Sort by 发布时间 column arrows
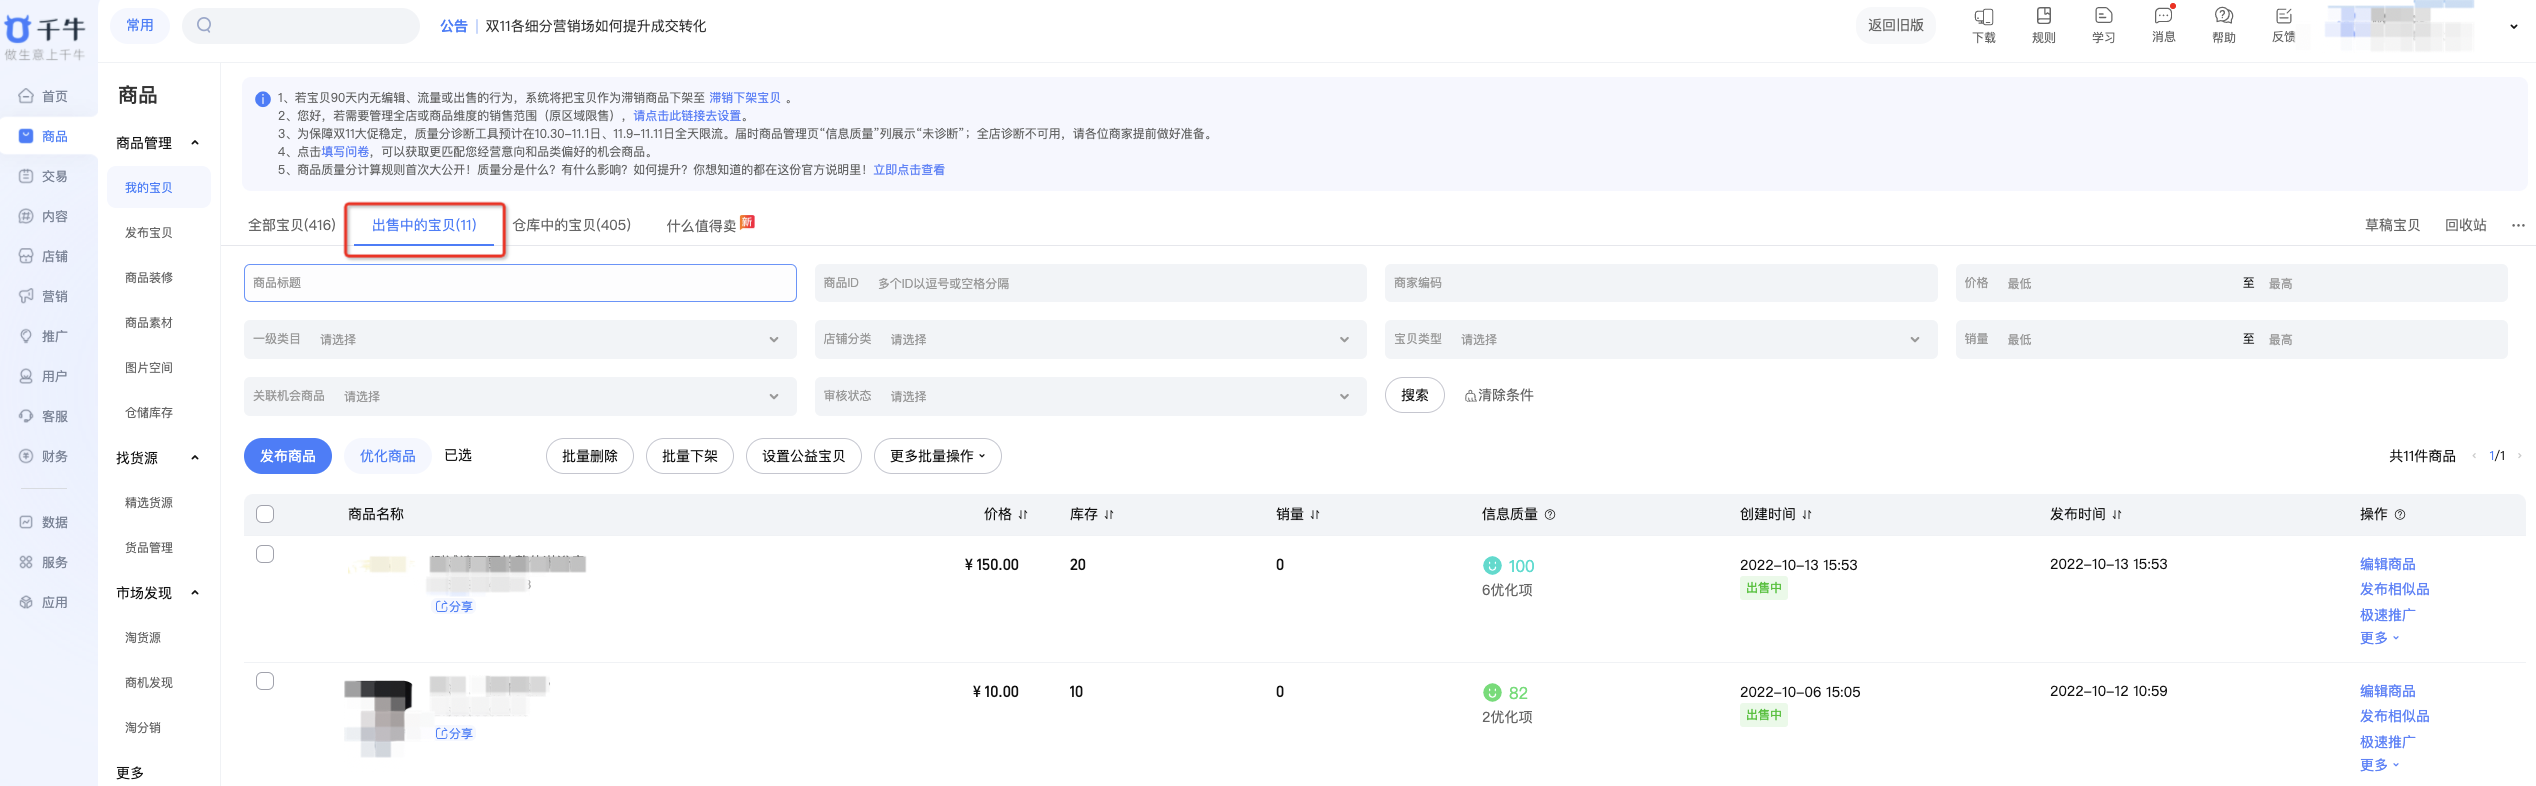The width and height of the screenshot is (2536, 786). [2117, 514]
